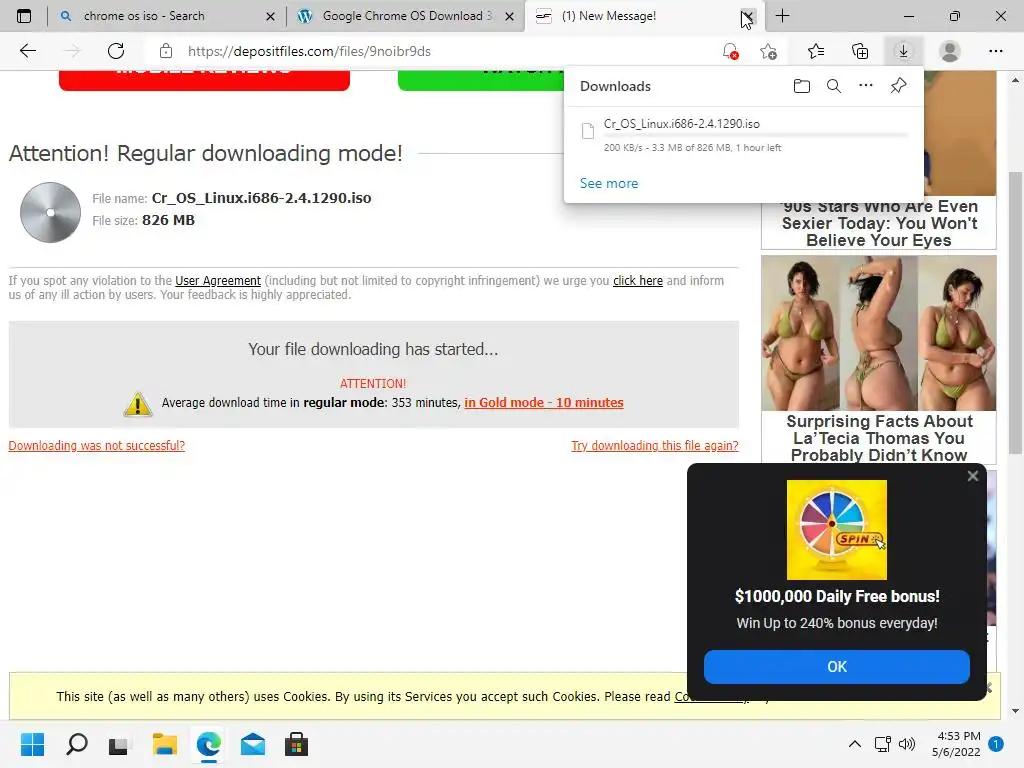This screenshot has height=768, width=1024.
Task: Open network status tray icon
Action: click(882, 744)
